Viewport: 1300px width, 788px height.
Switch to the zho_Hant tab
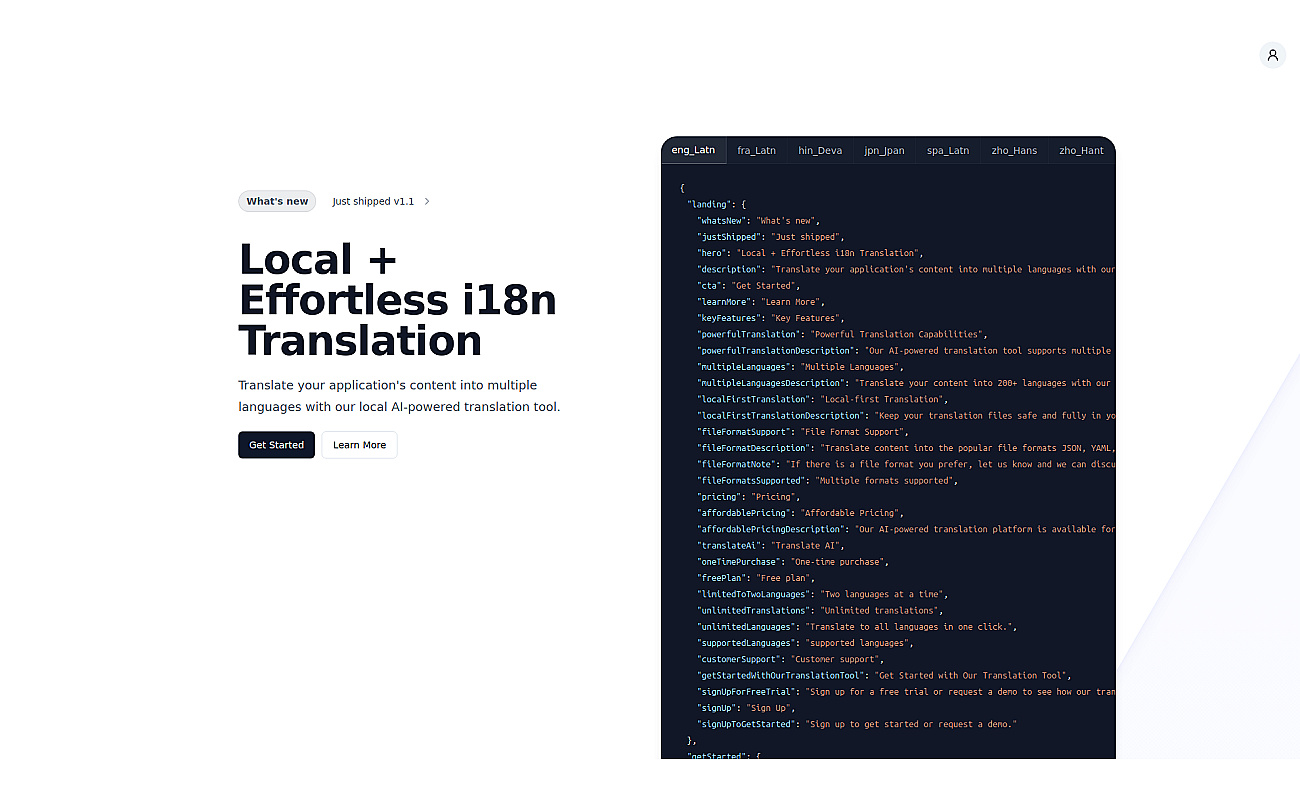tap(1081, 151)
